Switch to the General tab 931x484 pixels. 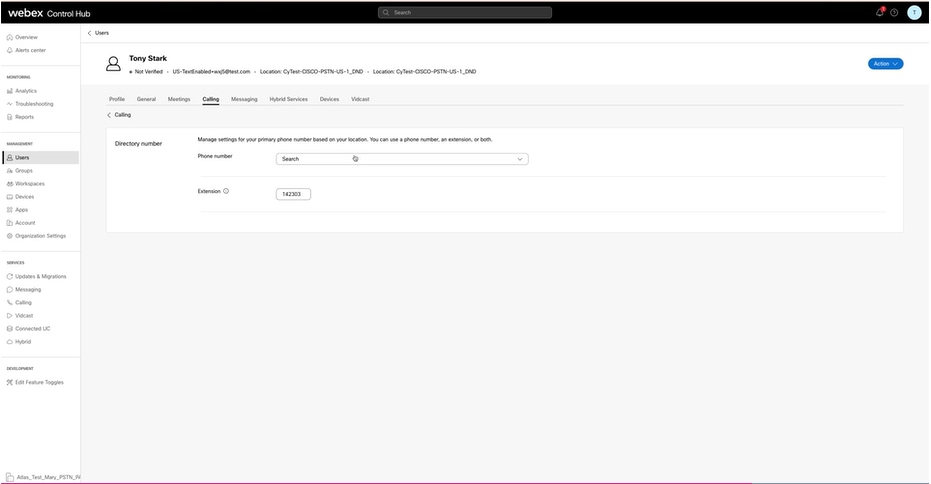(146, 99)
